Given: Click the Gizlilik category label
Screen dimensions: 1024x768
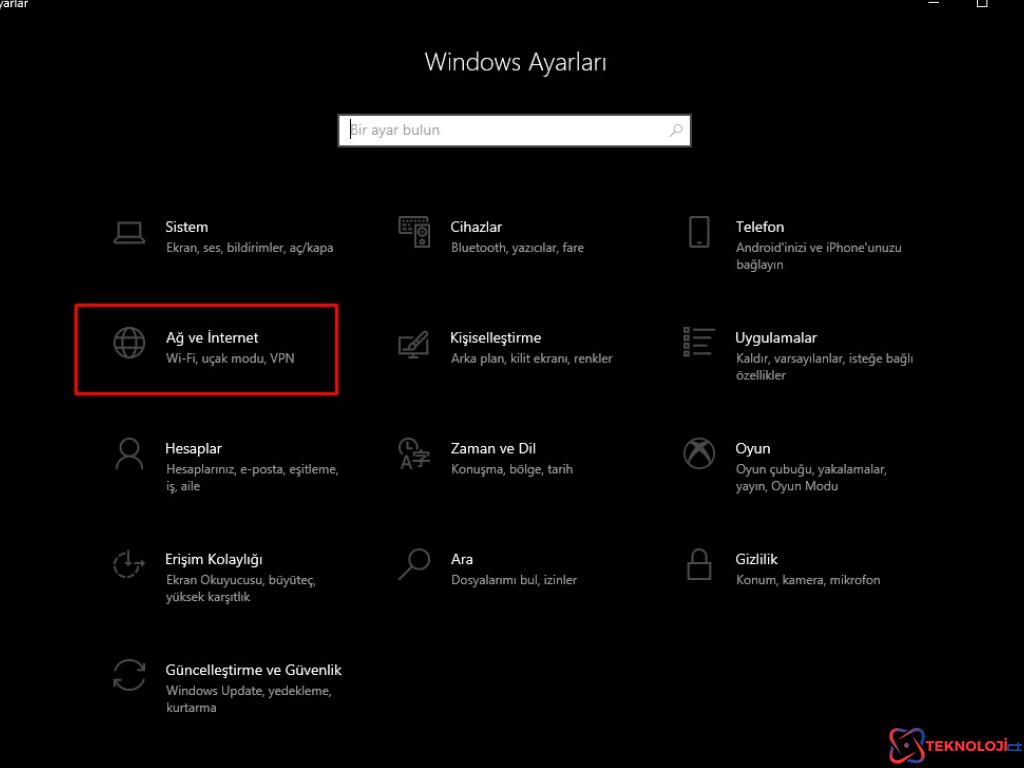Looking at the screenshot, I should pyautogui.click(x=756, y=558).
